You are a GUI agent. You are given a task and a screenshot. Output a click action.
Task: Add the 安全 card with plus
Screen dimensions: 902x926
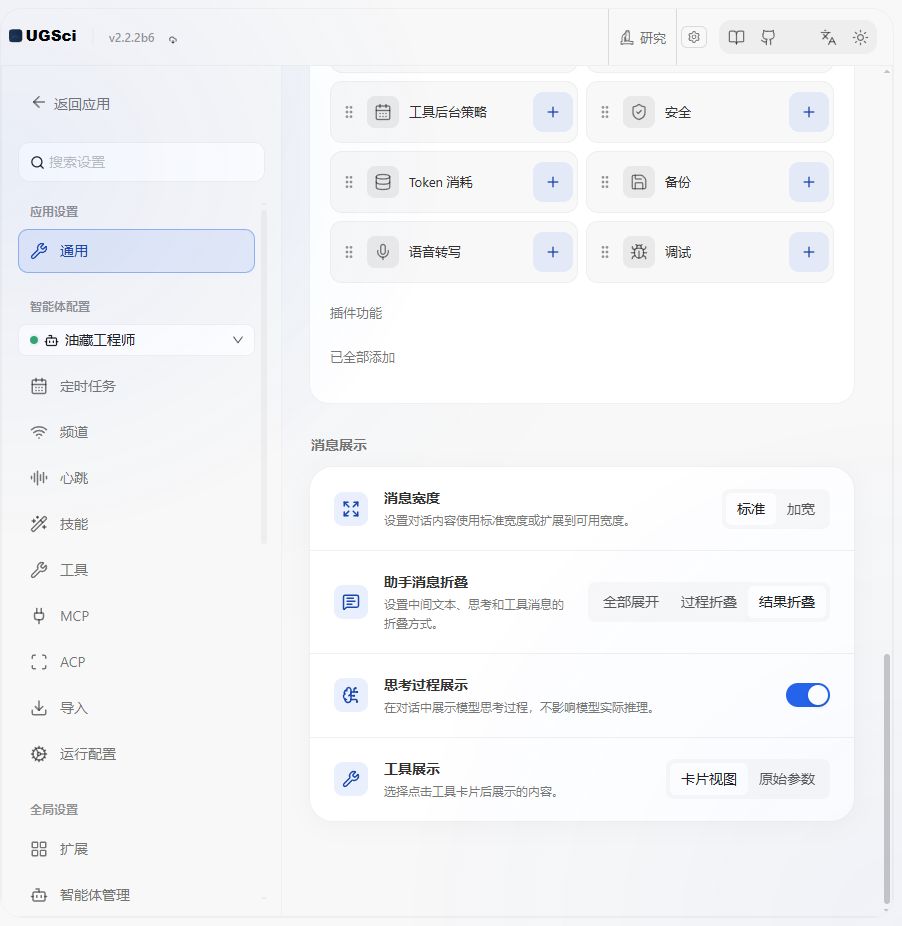coord(809,112)
